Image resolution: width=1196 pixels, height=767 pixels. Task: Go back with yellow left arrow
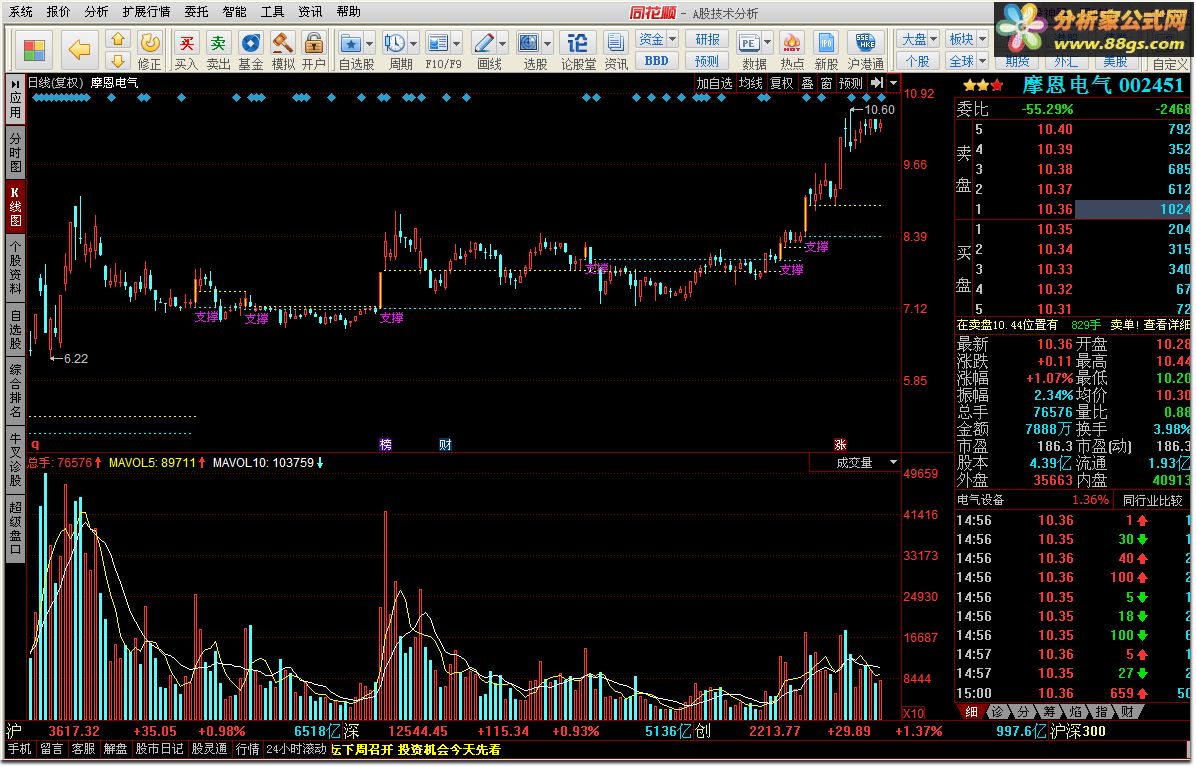pyautogui.click(x=79, y=50)
